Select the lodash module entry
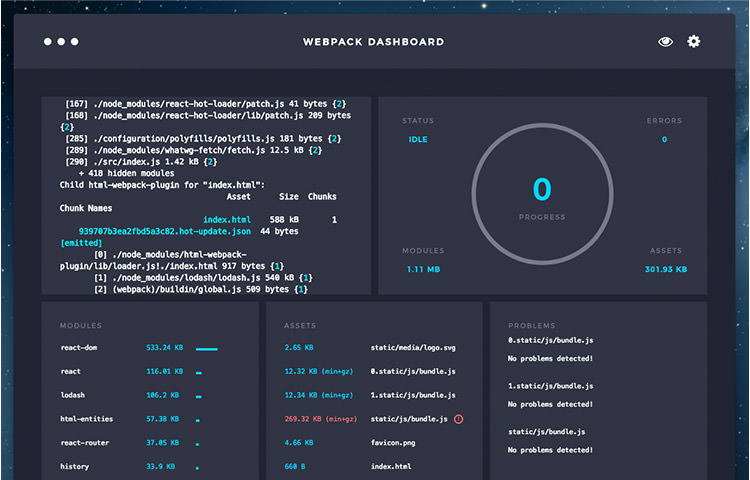This screenshot has width=750, height=480. 72,395
